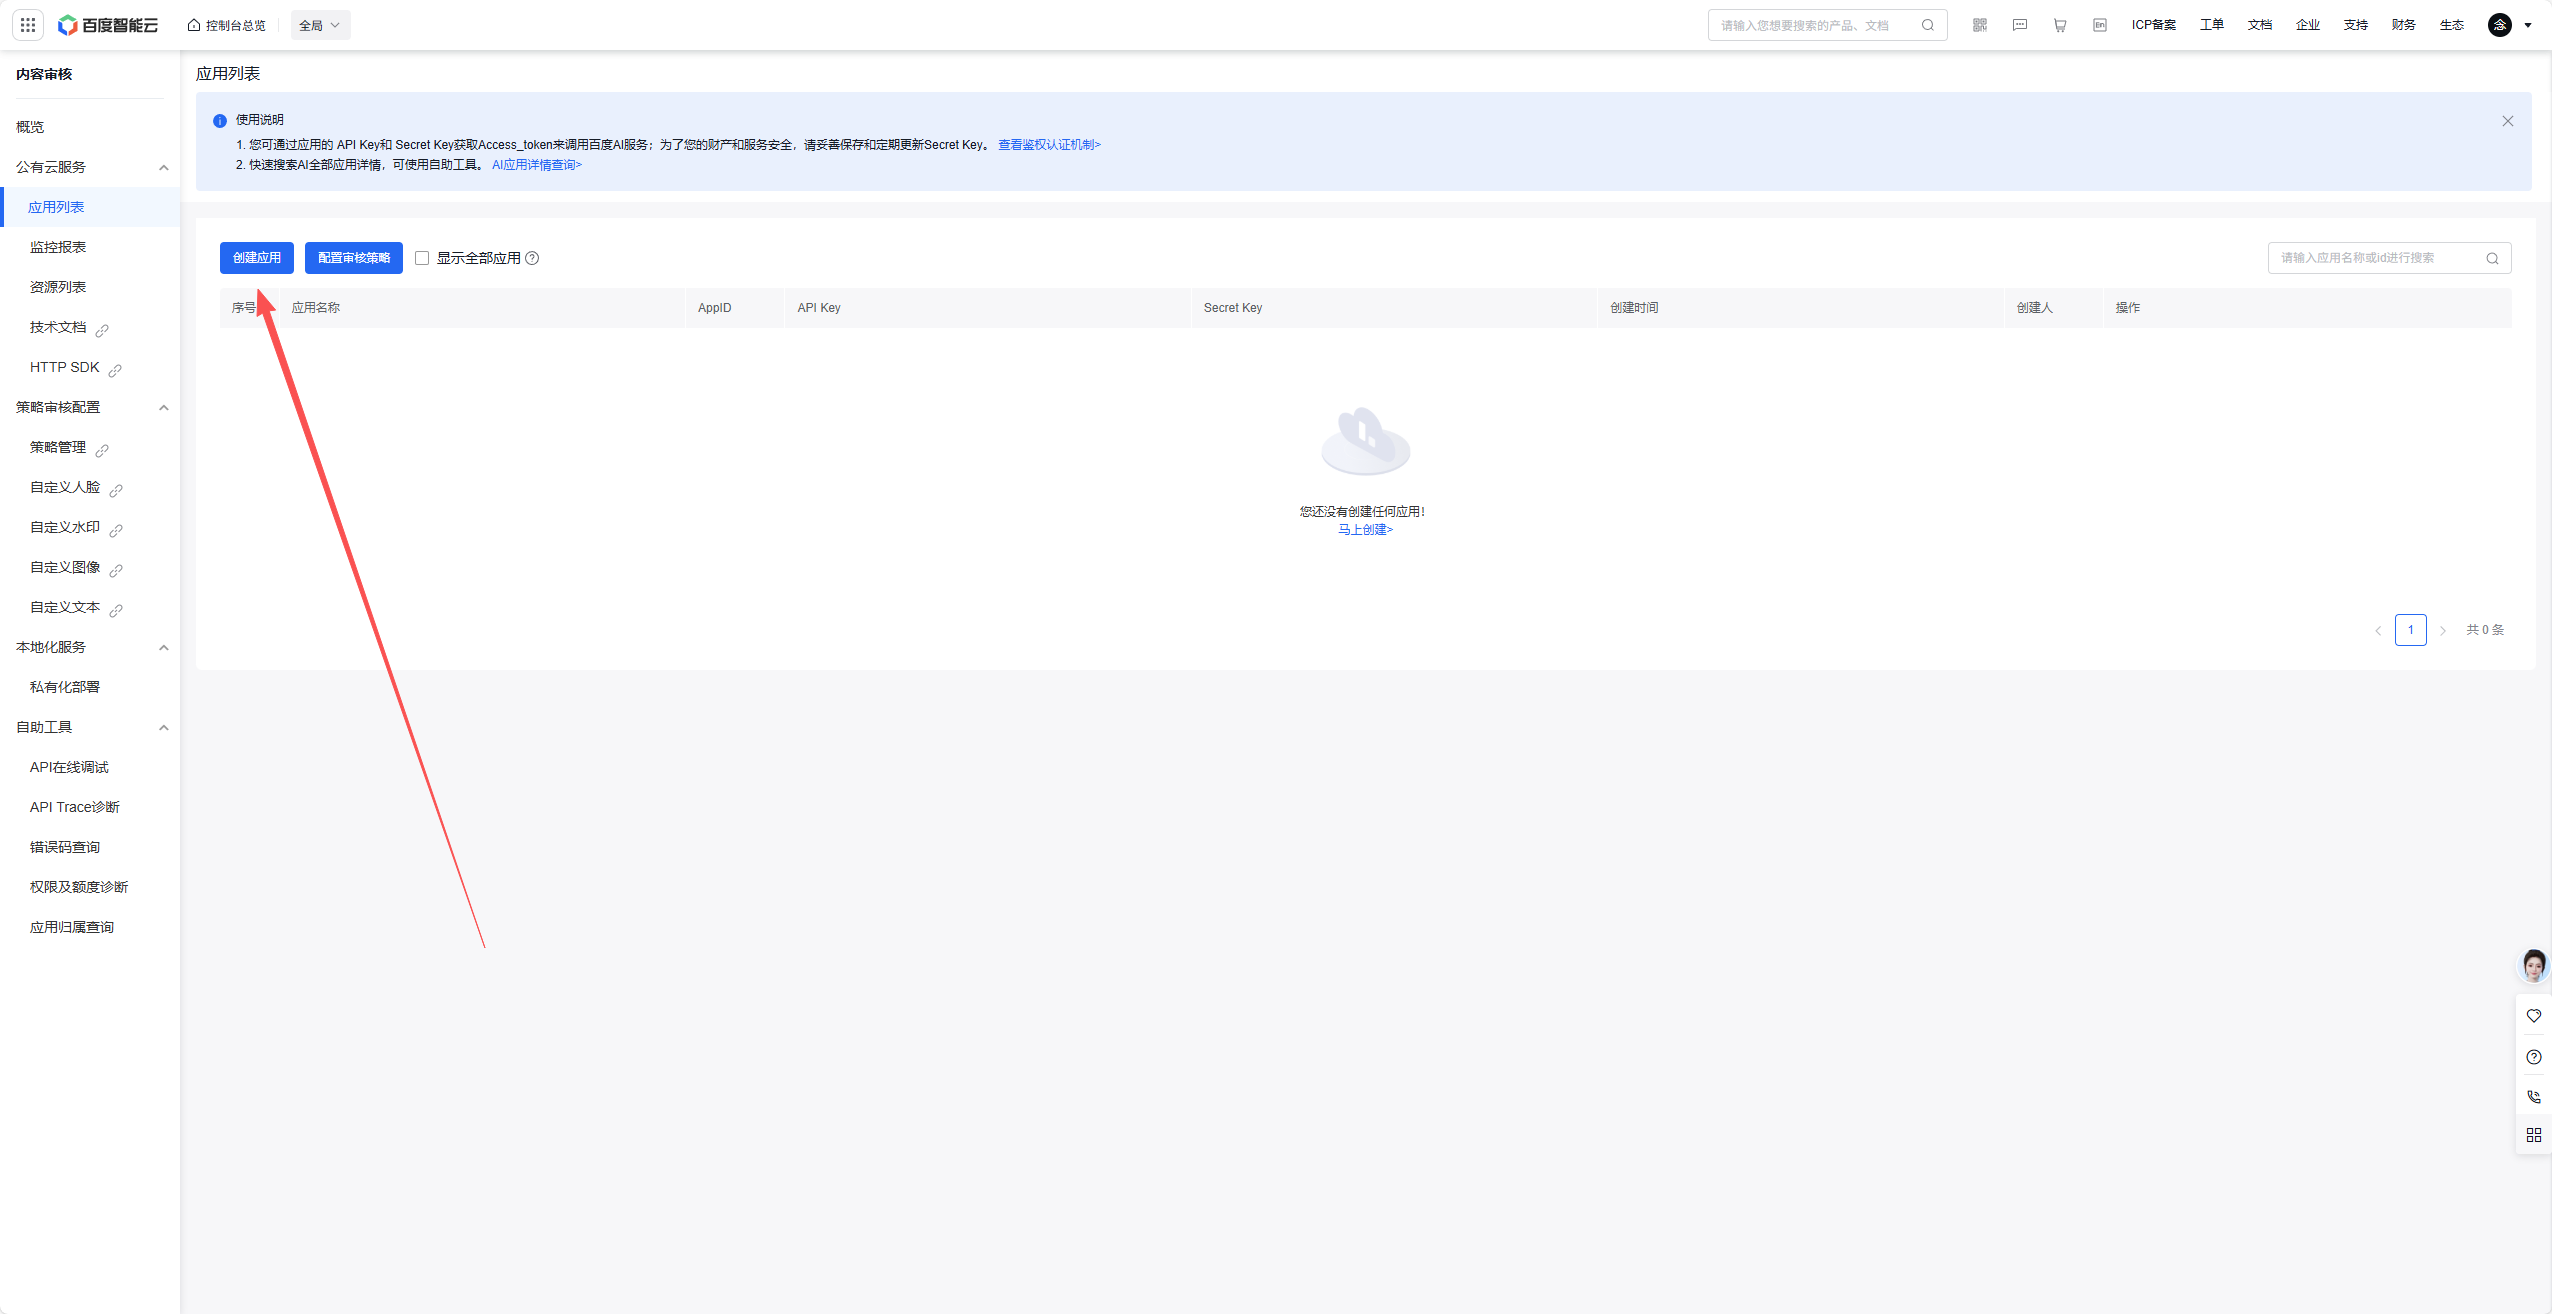Image resolution: width=2552 pixels, height=1314 pixels.
Task: Click page number 1 in pagination
Action: click(x=2410, y=630)
